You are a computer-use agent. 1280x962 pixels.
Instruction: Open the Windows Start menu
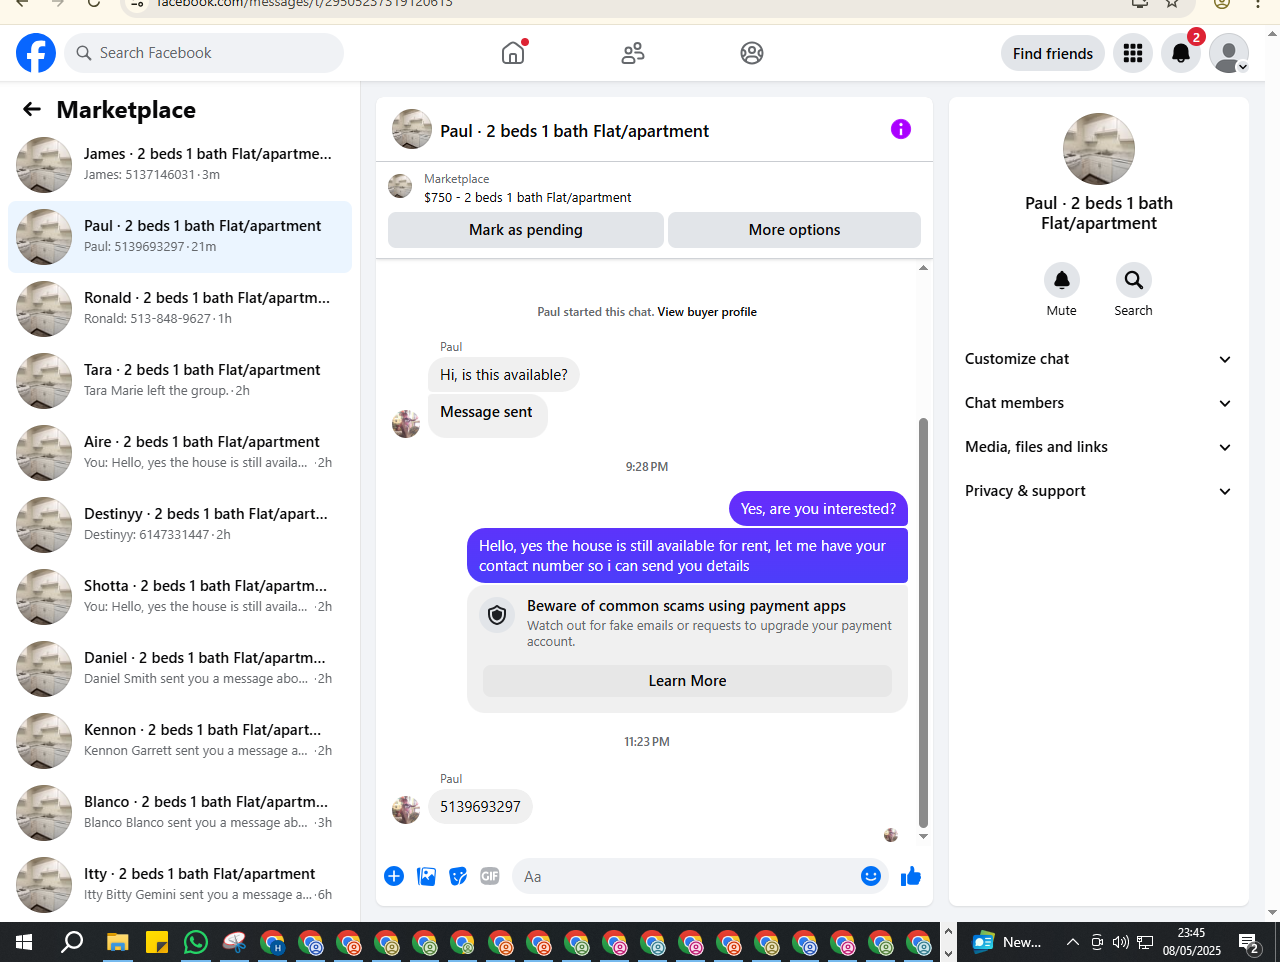point(24,942)
